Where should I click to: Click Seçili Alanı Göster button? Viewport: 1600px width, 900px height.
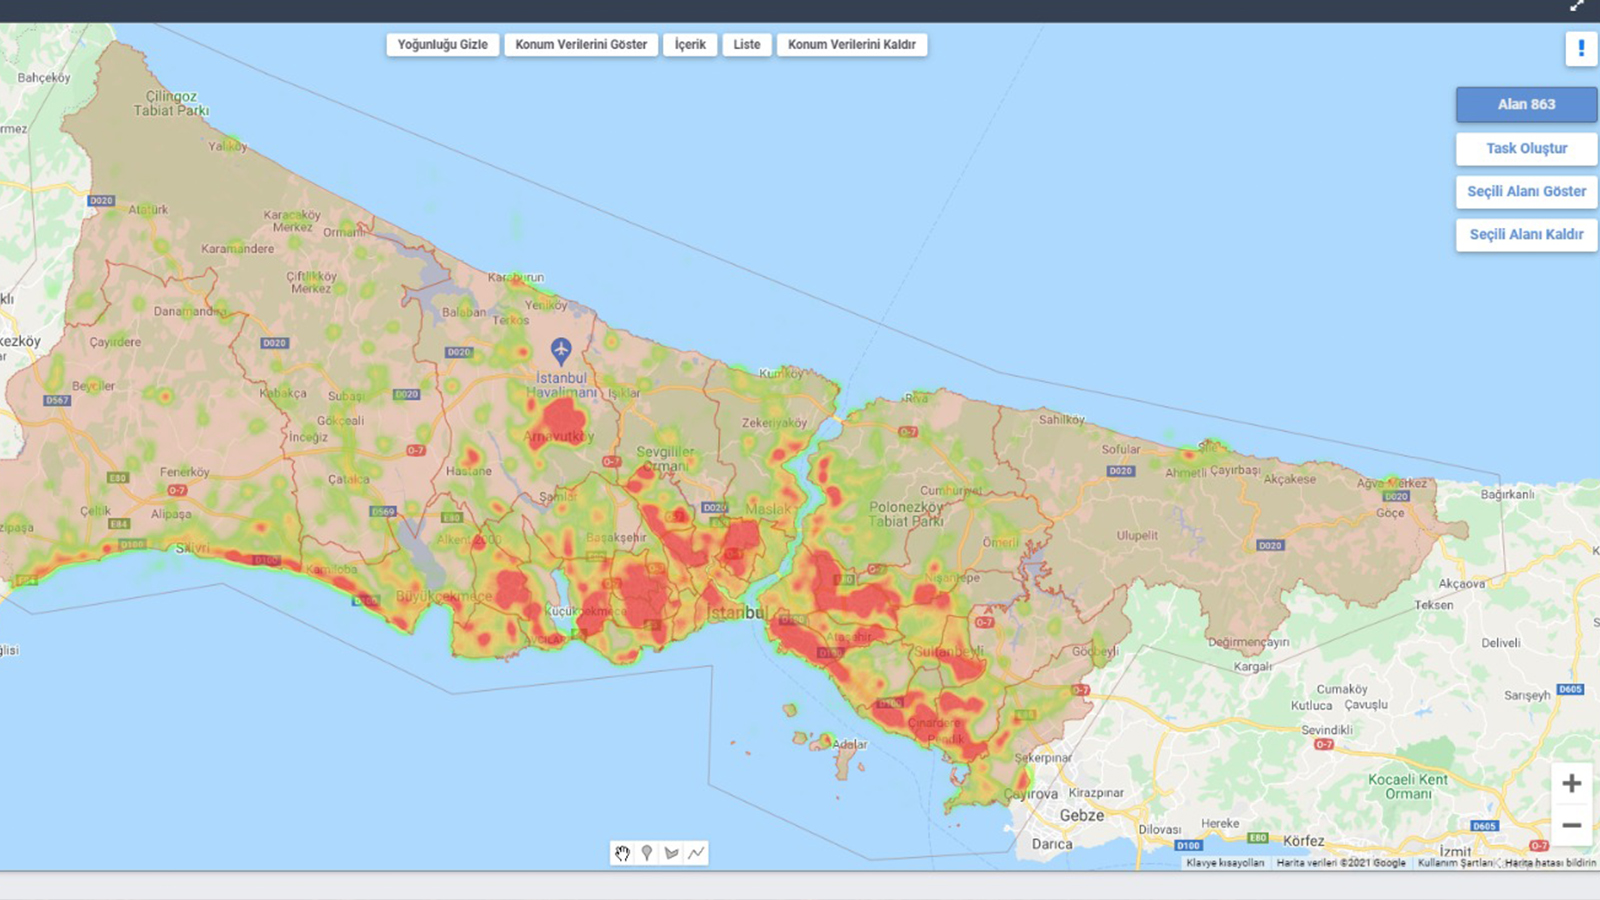1526,191
